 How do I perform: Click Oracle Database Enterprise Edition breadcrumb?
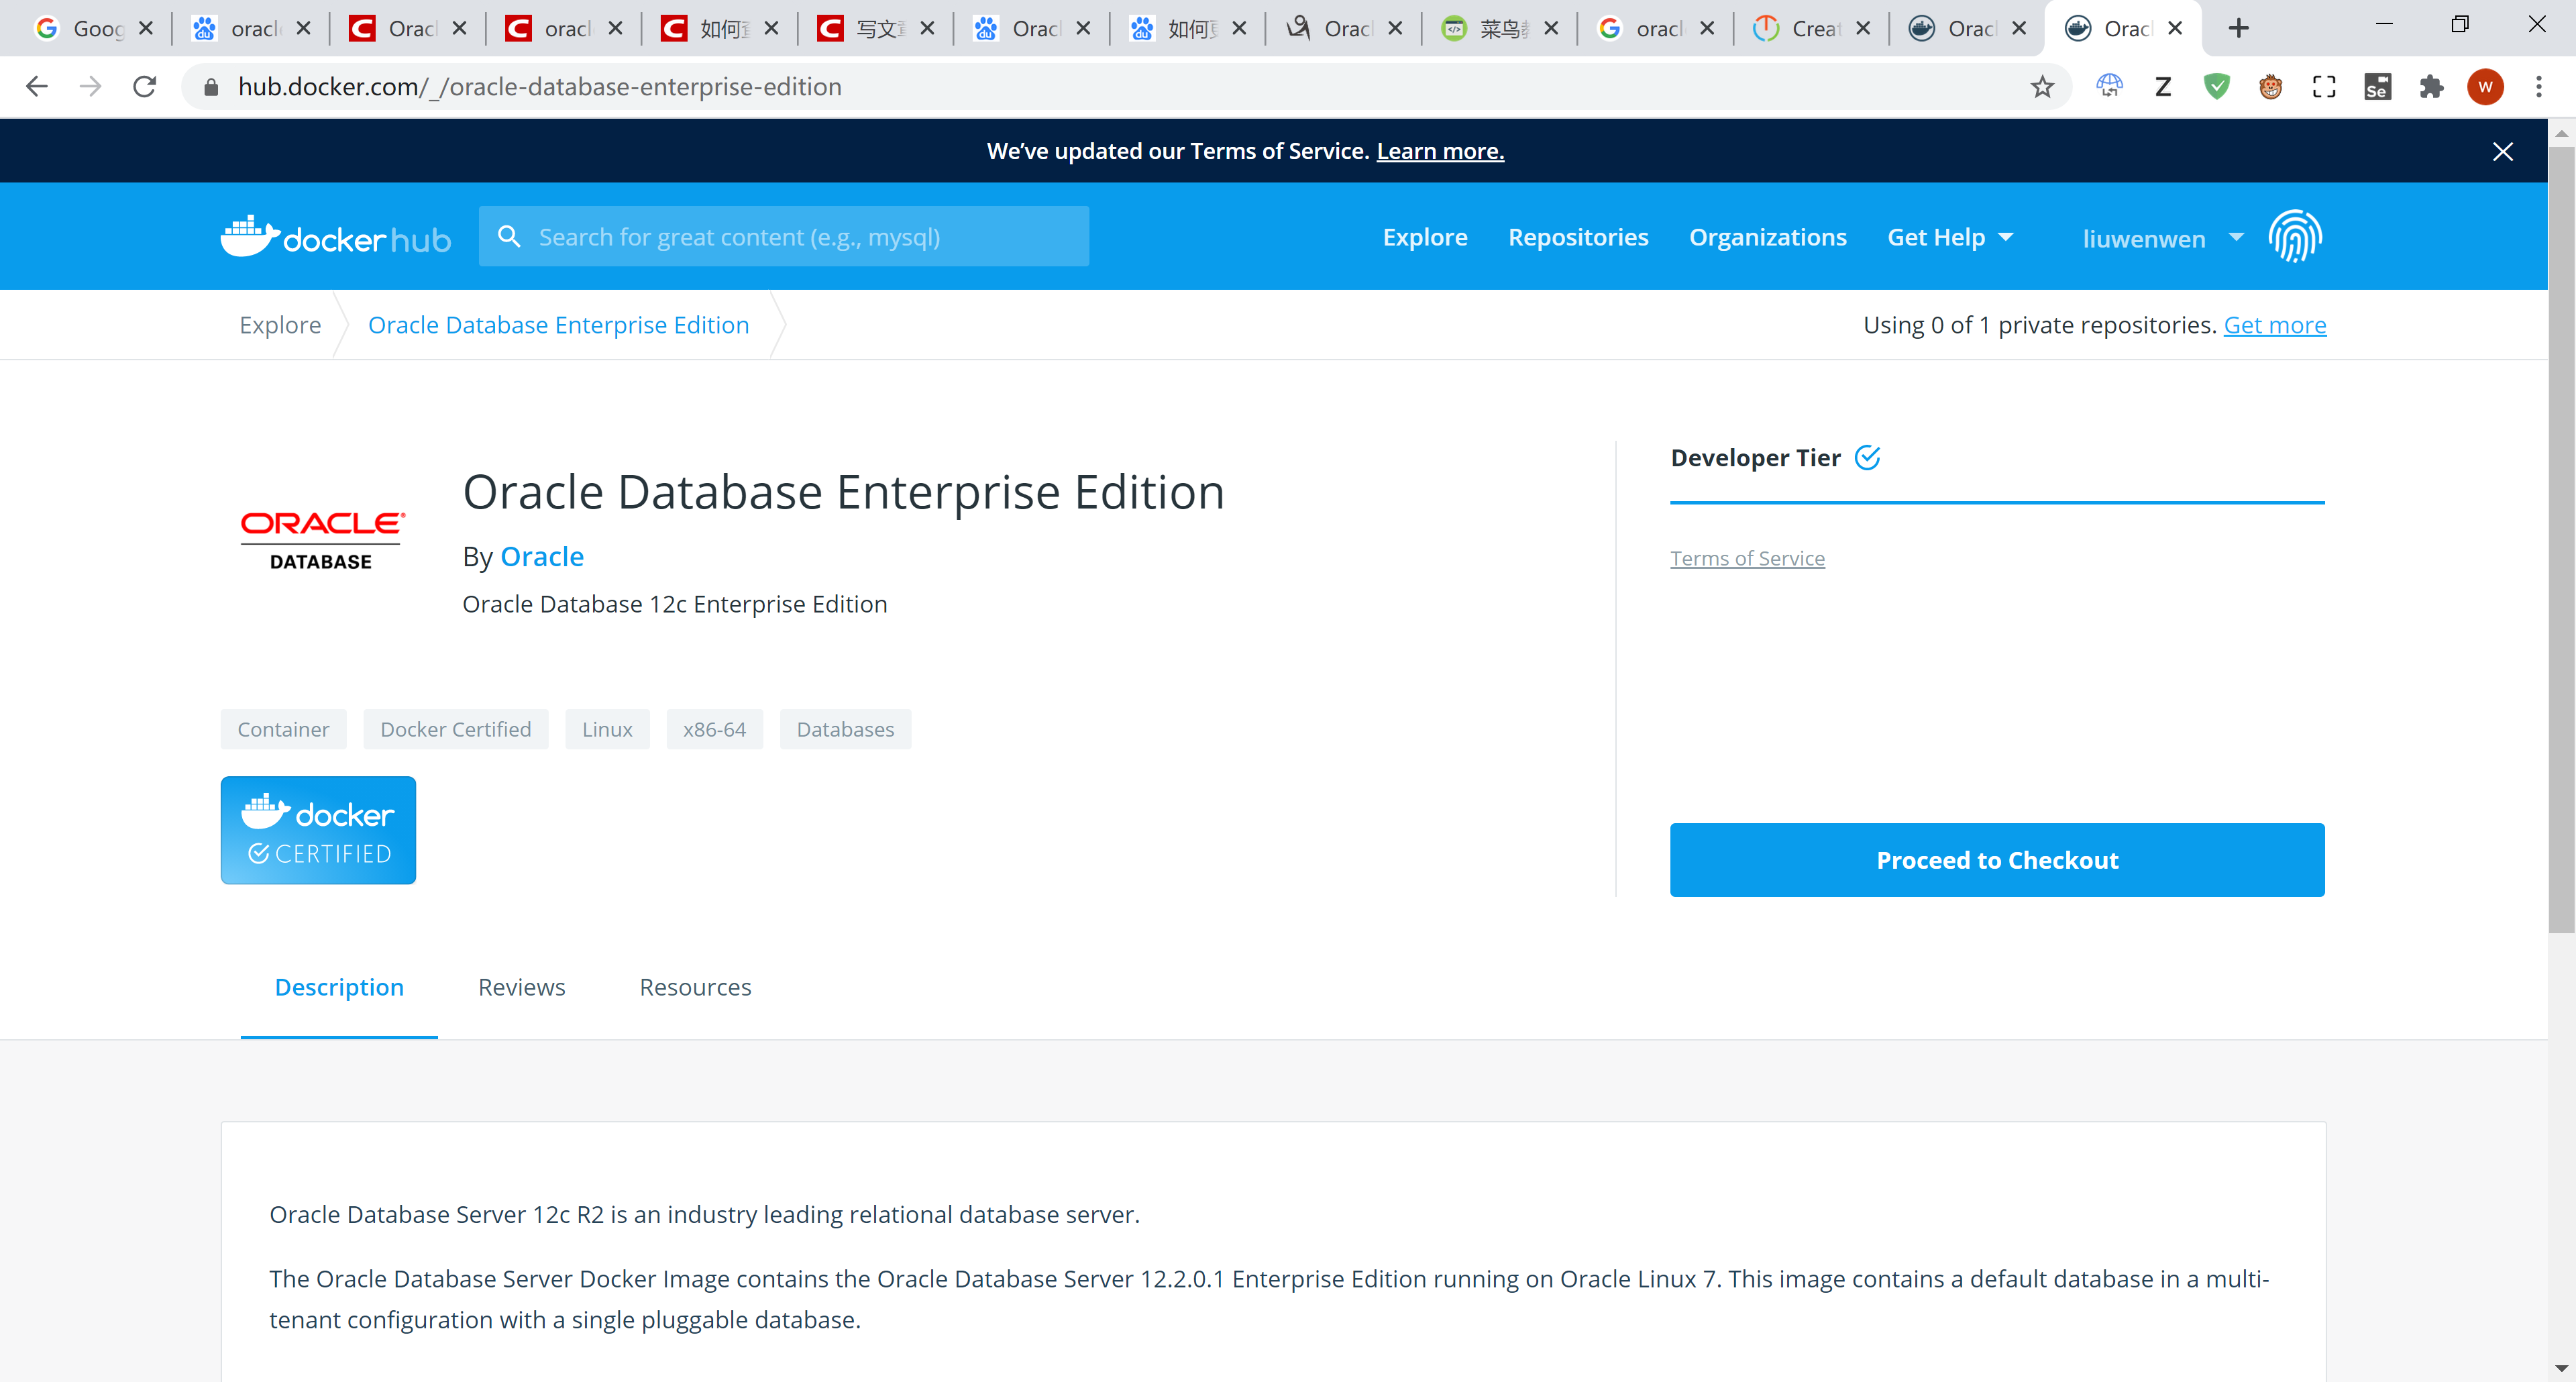(x=558, y=325)
